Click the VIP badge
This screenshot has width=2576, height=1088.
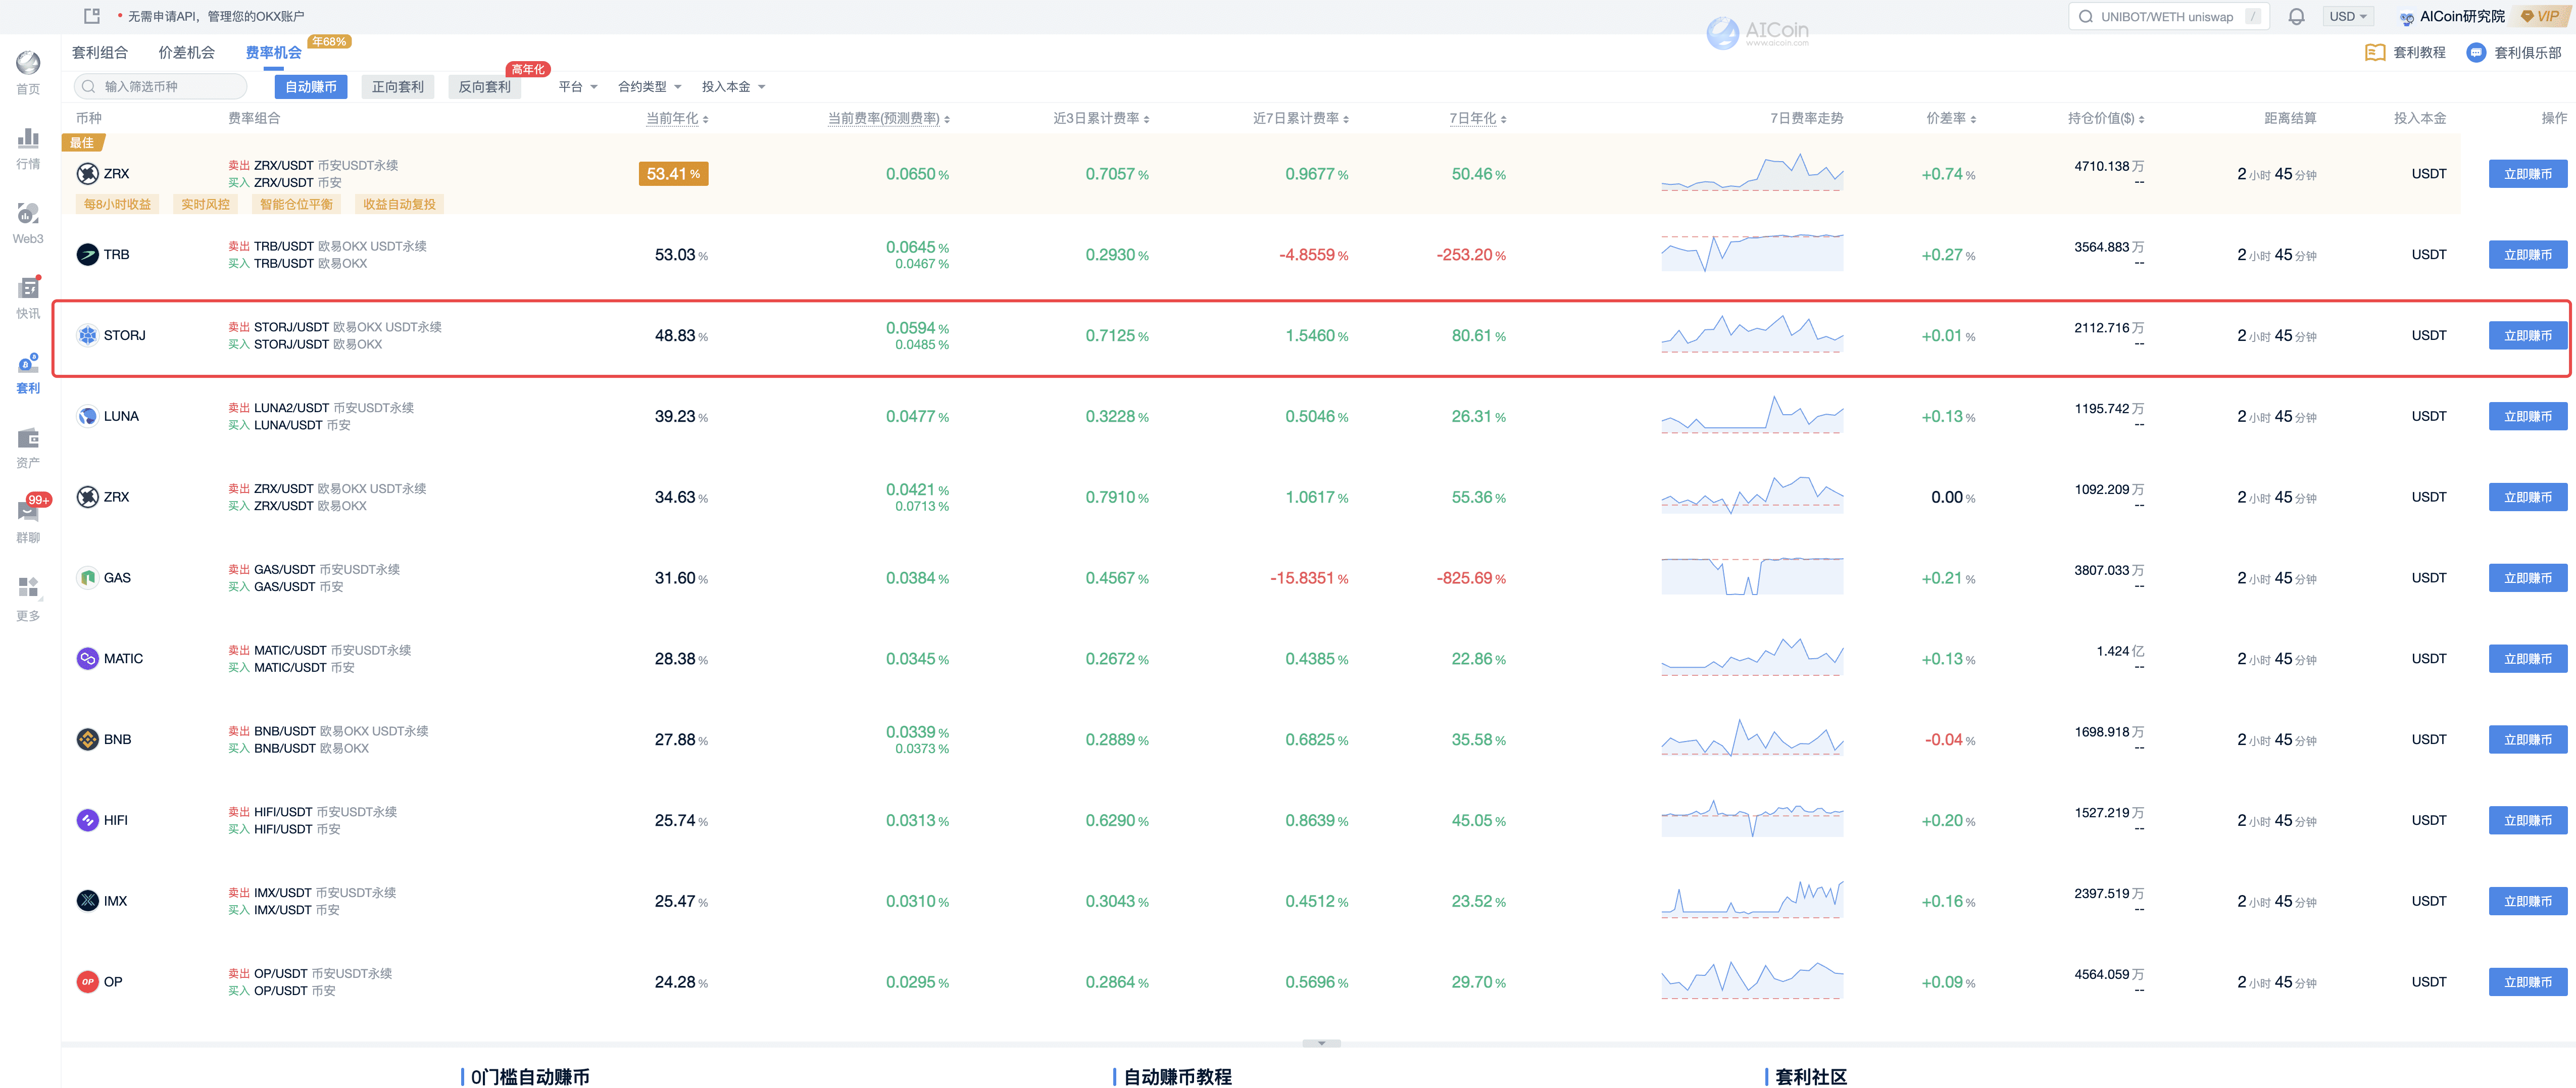click(x=2540, y=16)
